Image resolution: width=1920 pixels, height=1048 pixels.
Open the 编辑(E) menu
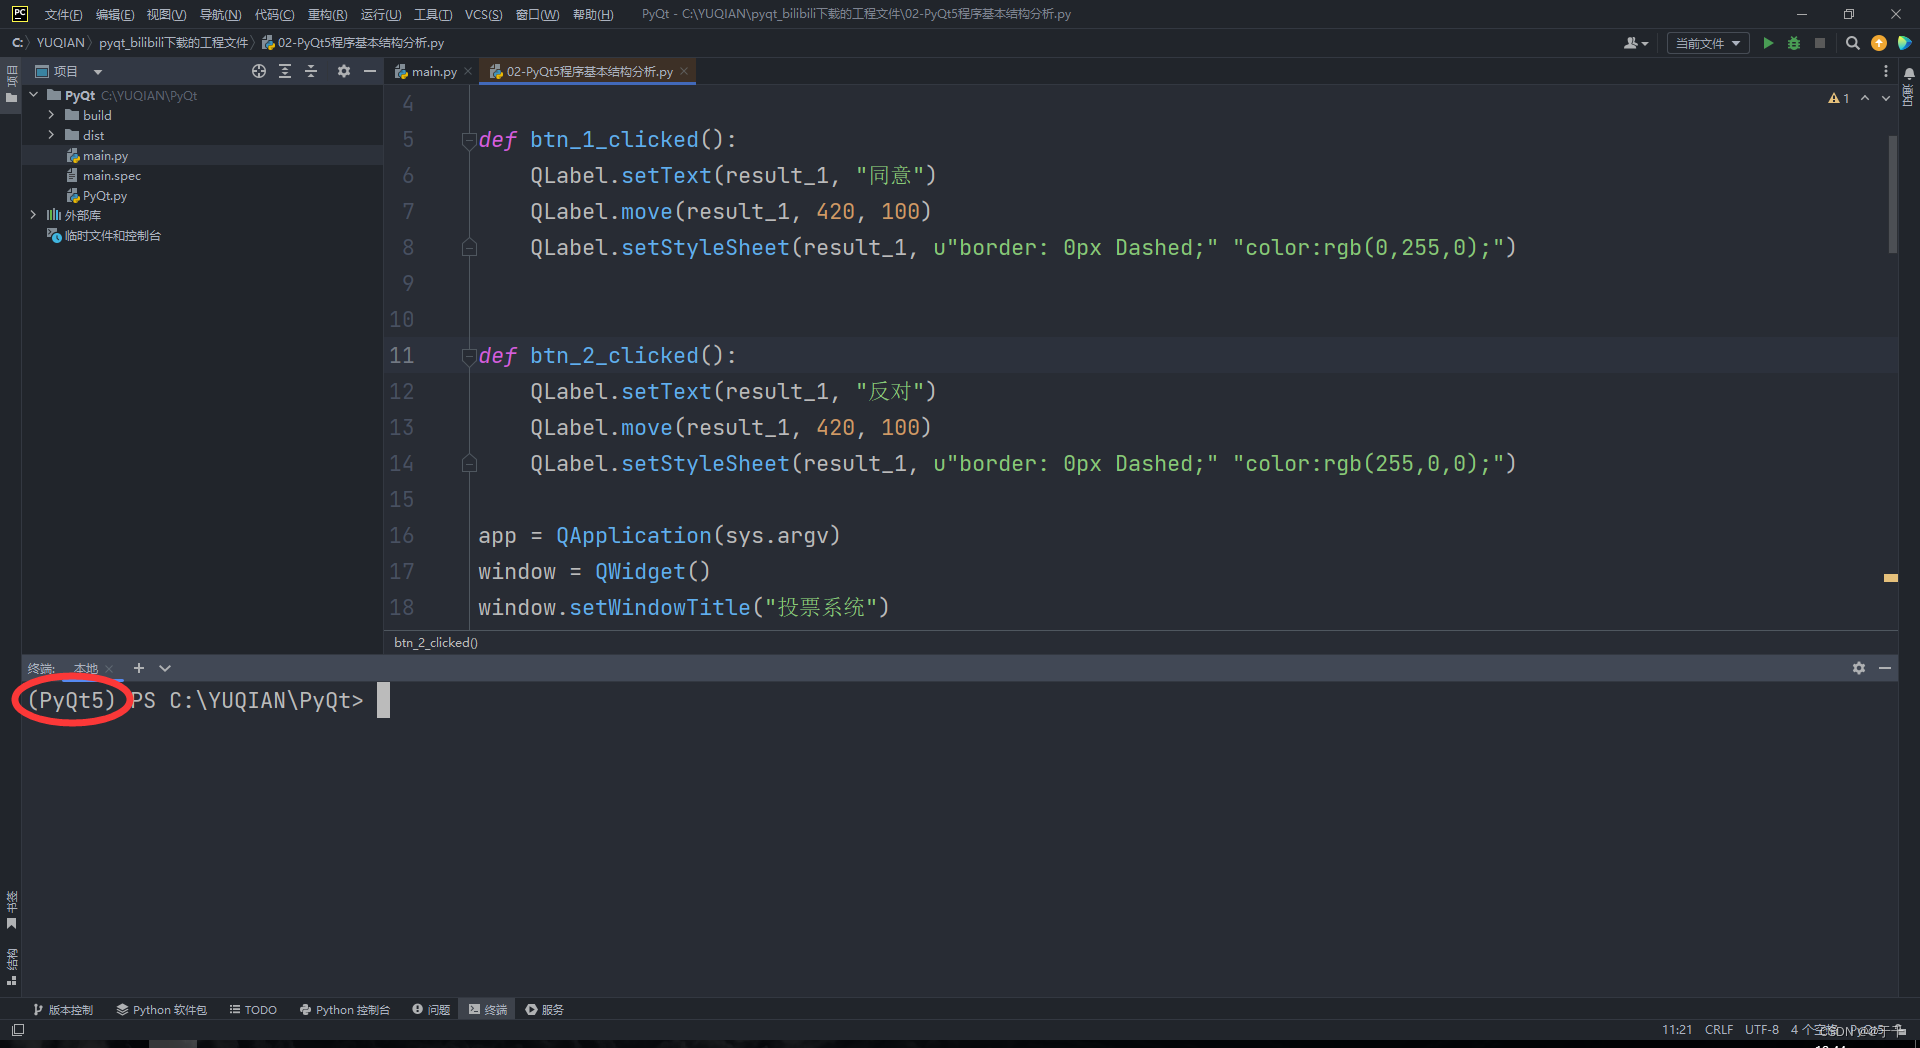pos(115,14)
